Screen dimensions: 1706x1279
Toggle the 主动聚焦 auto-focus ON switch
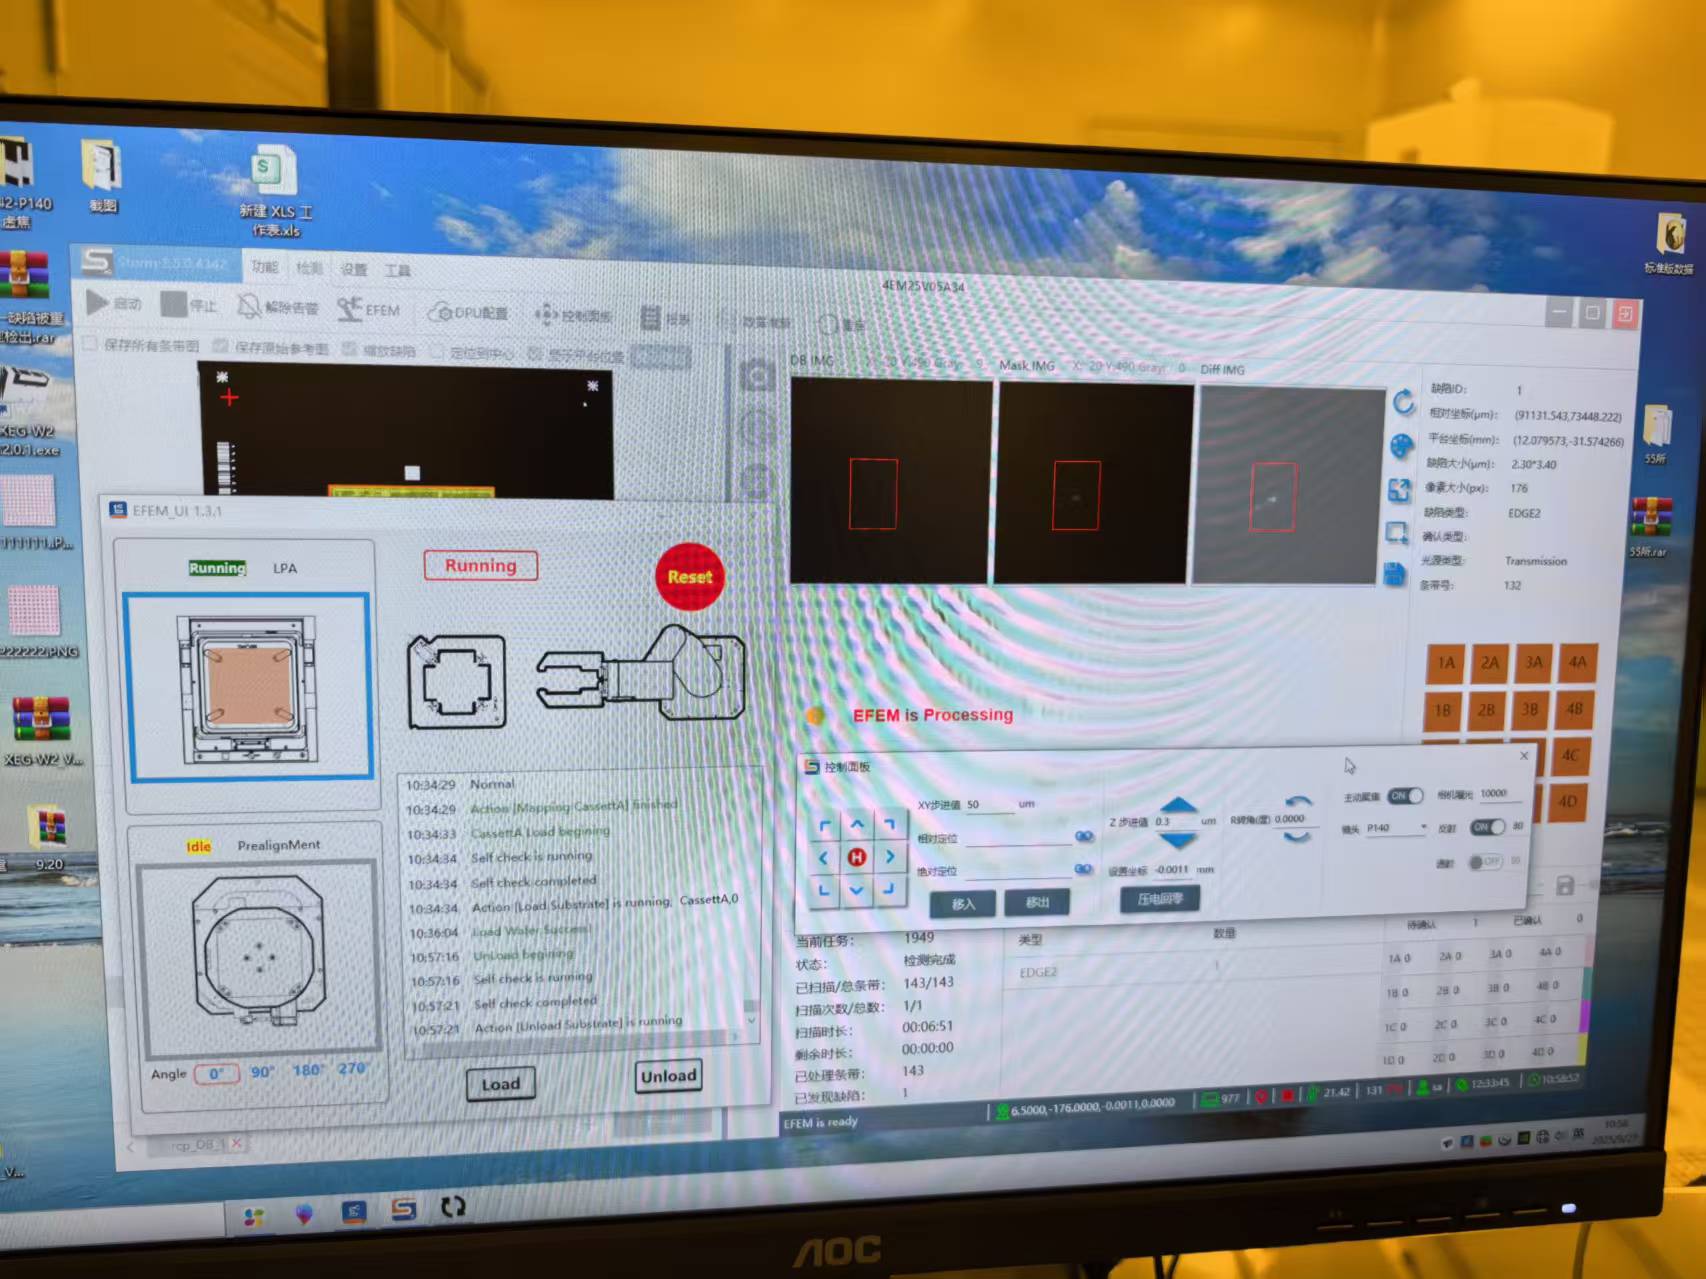pyautogui.click(x=1405, y=796)
